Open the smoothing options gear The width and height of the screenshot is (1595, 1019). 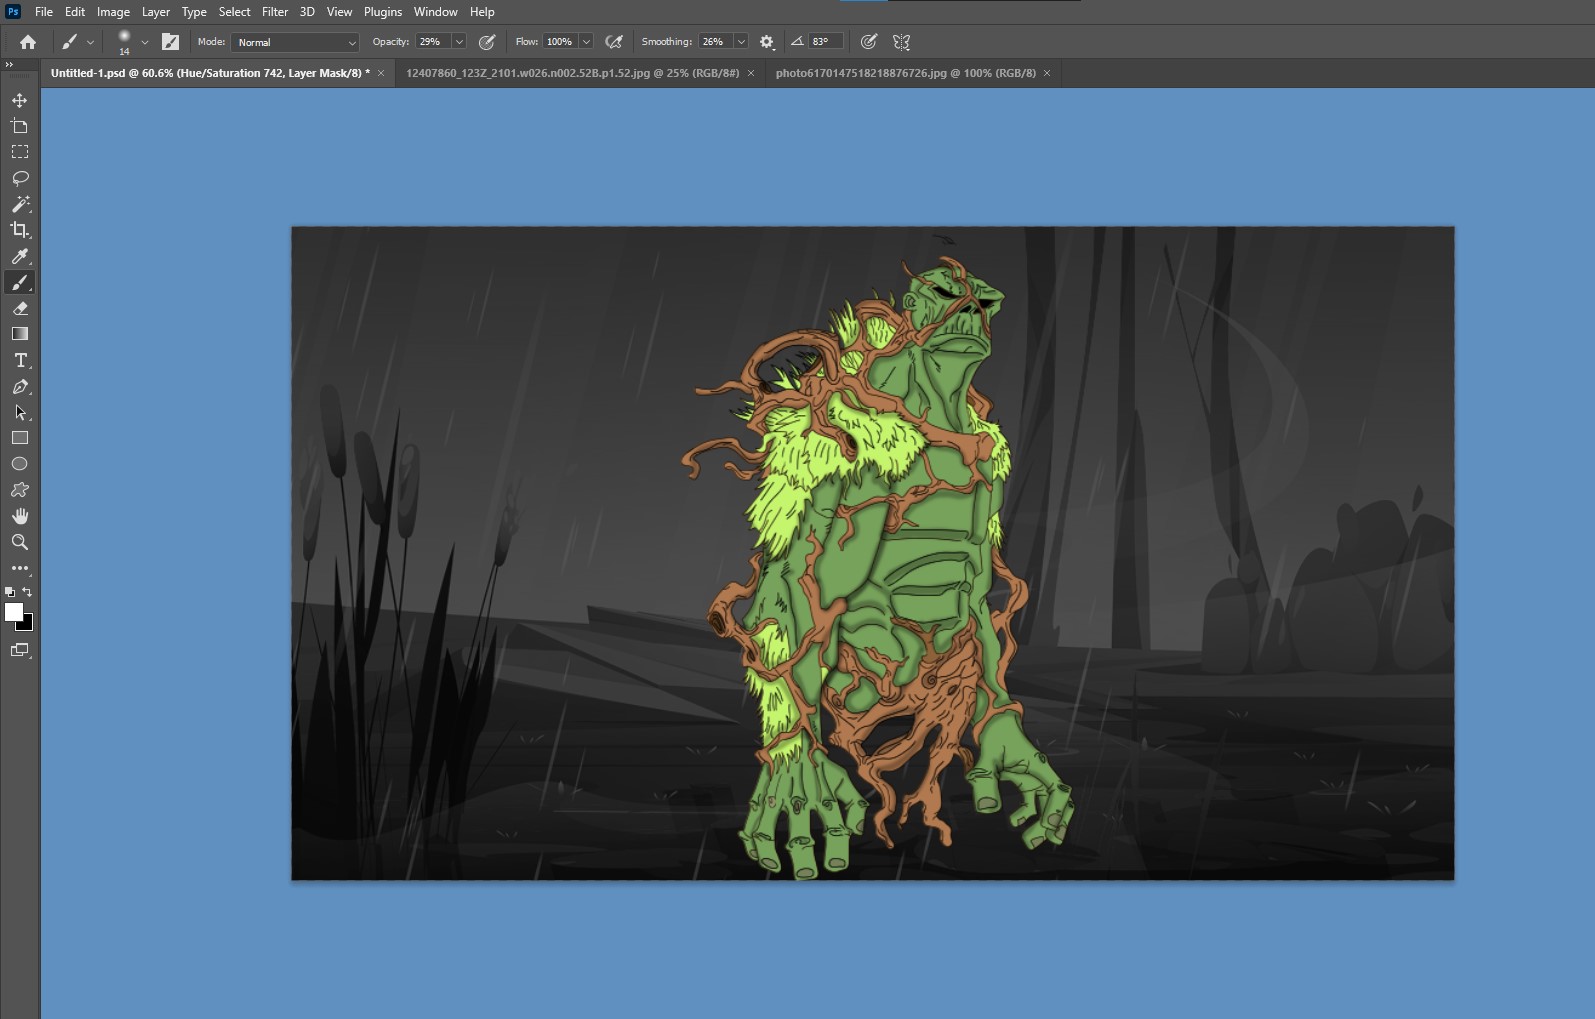(x=767, y=42)
